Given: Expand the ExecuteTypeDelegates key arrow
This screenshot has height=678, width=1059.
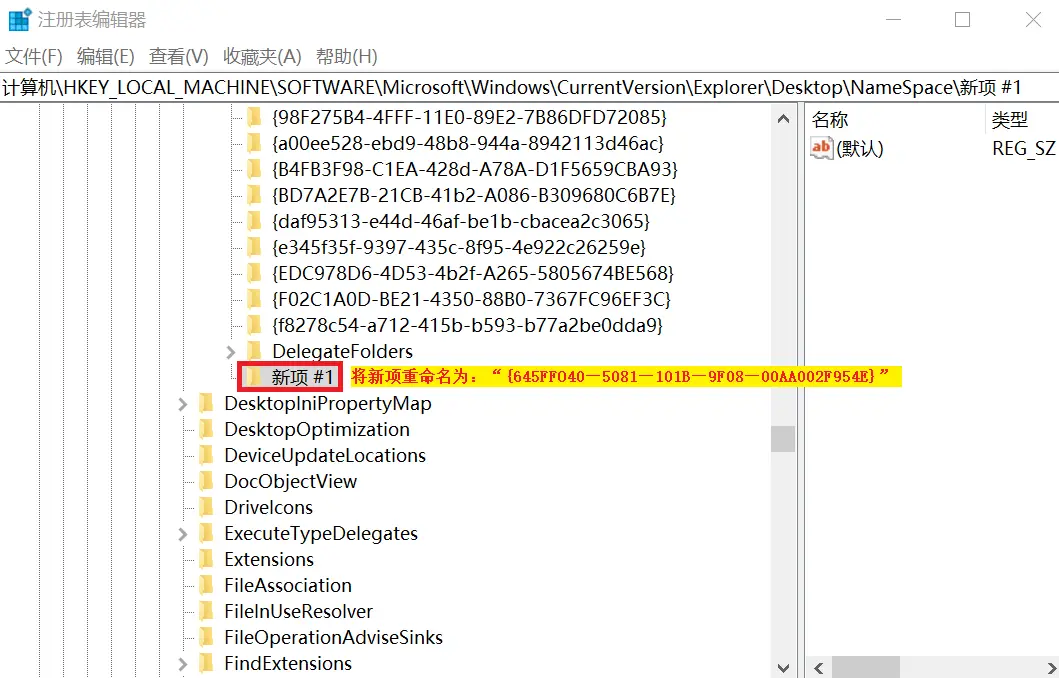Looking at the screenshot, I should click(183, 534).
